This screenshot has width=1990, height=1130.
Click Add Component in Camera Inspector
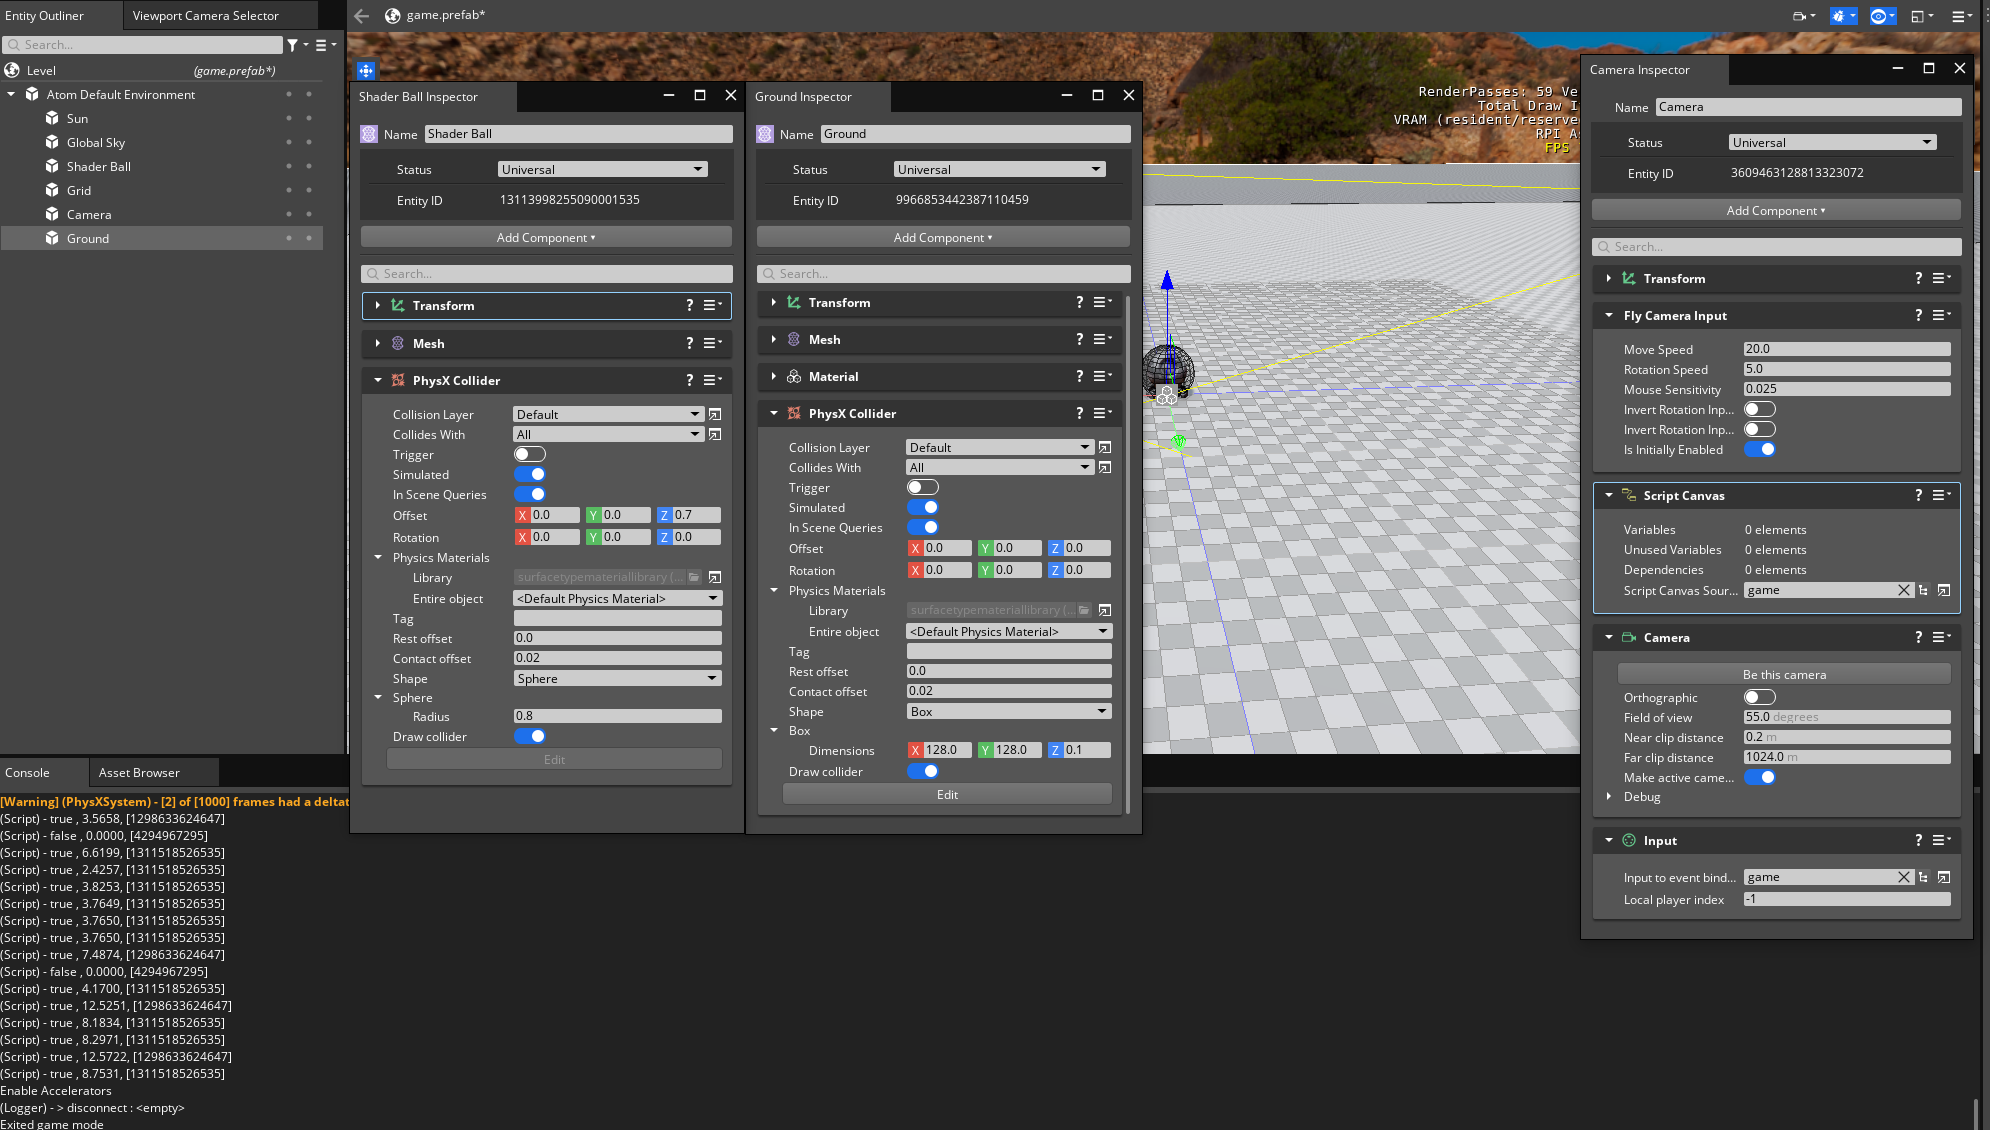pos(1775,210)
